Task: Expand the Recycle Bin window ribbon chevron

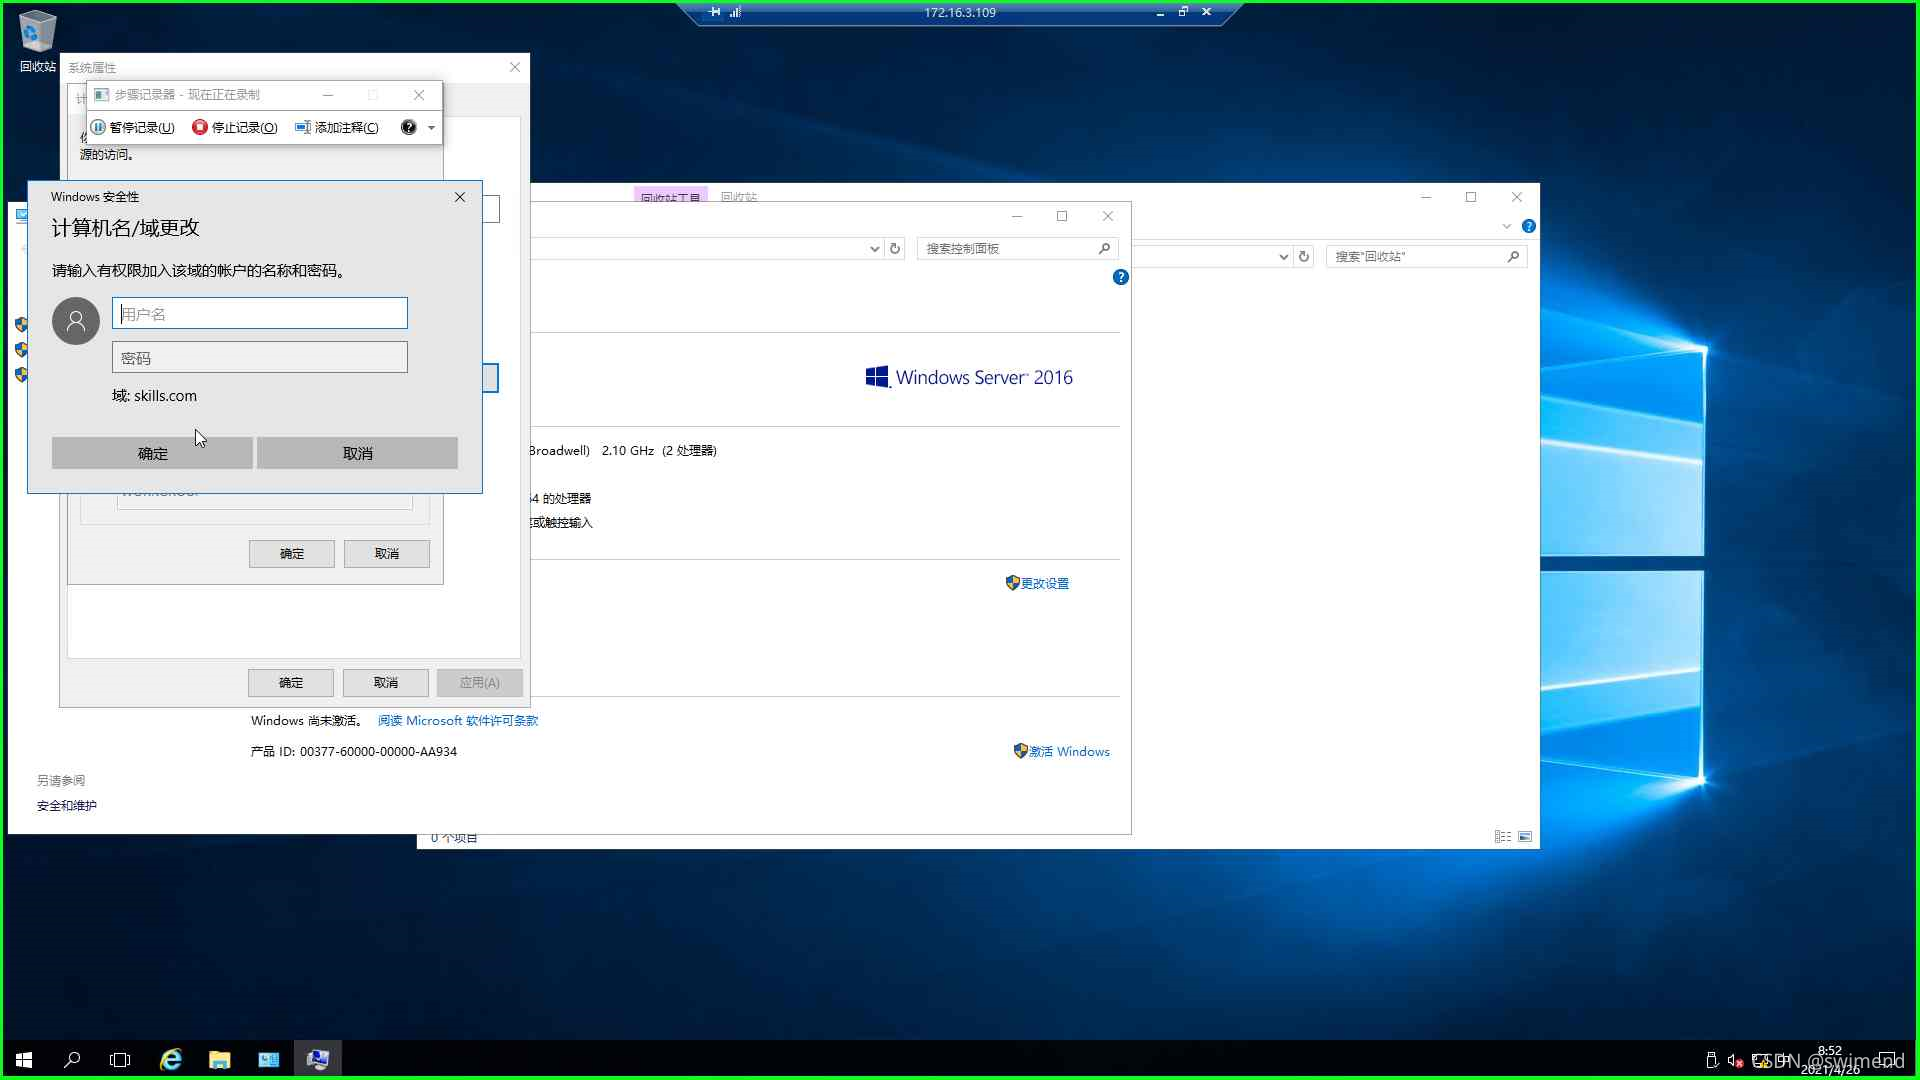Action: (x=1507, y=226)
